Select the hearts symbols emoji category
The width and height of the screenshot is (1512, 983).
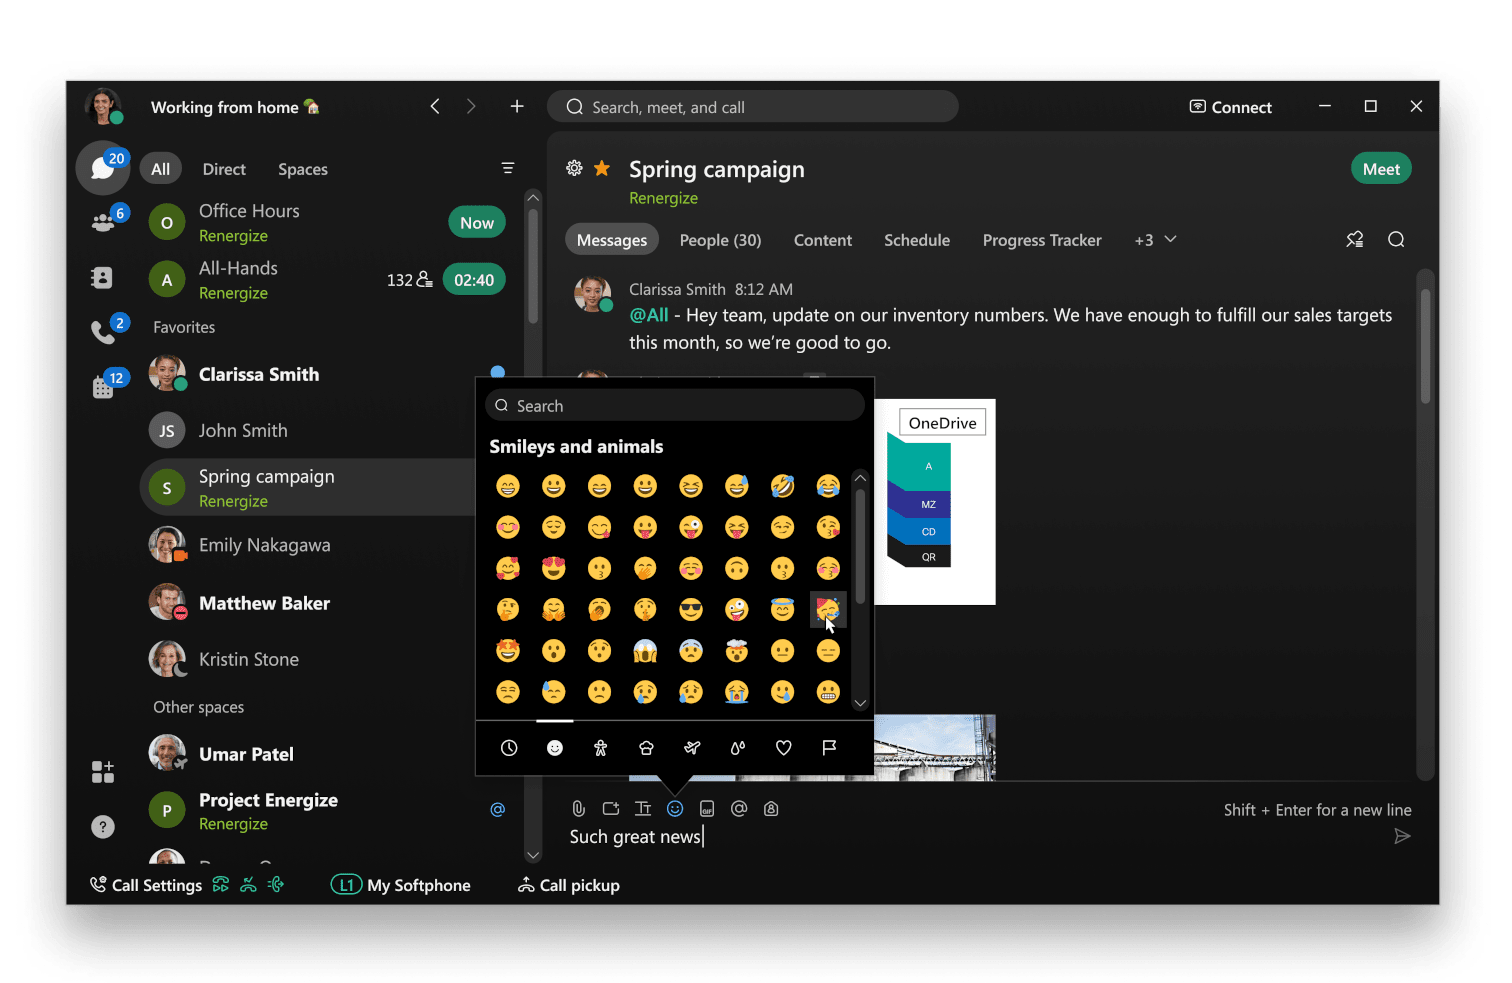pyautogui.click(x=784, y=747)
